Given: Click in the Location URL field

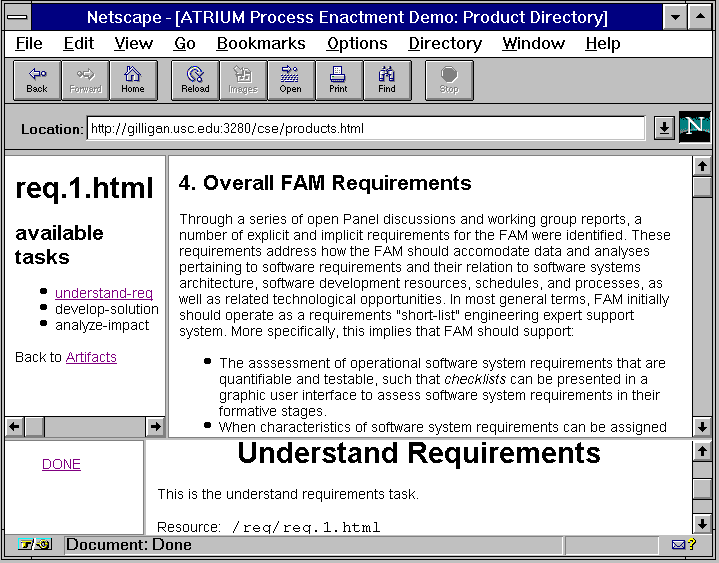Looking at the screenshot, I should (365, 128).
